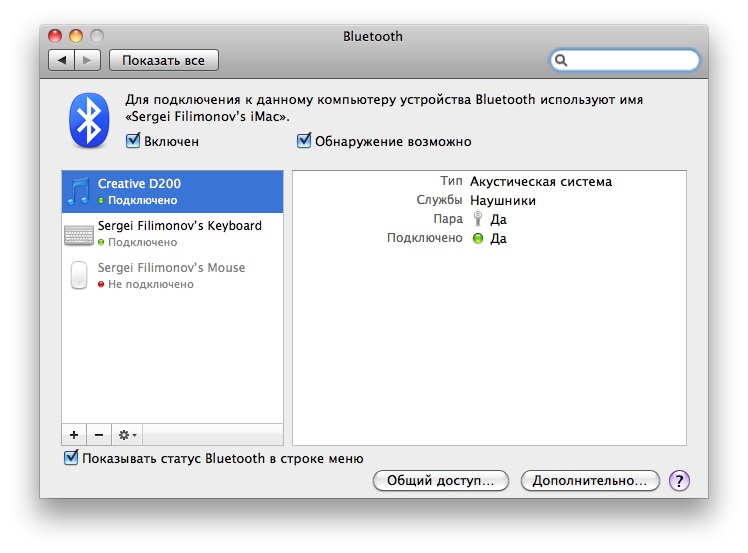748x553 pixels.
Task: Toggle the Обнаружение возможно checkbox
Action: coord(304,141)
